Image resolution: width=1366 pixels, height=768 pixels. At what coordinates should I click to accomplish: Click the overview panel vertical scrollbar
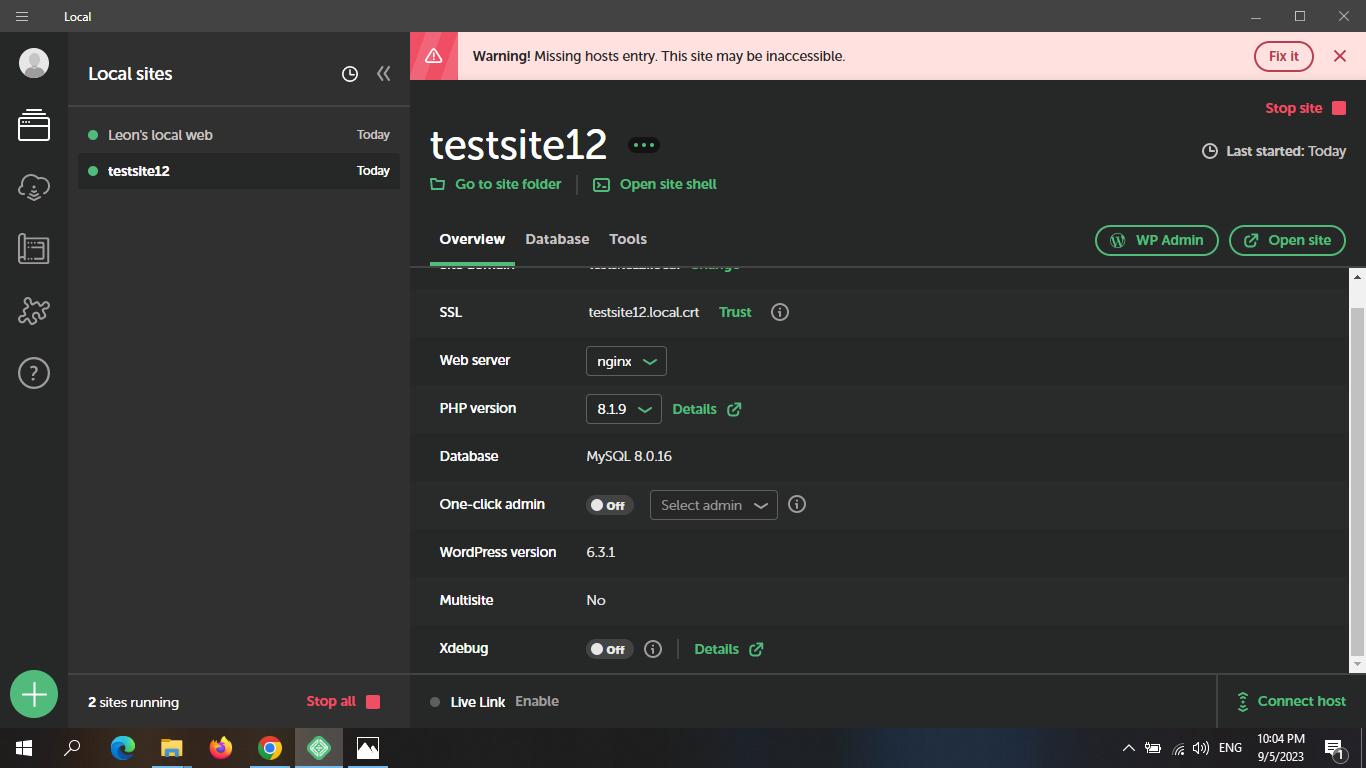1357,480
